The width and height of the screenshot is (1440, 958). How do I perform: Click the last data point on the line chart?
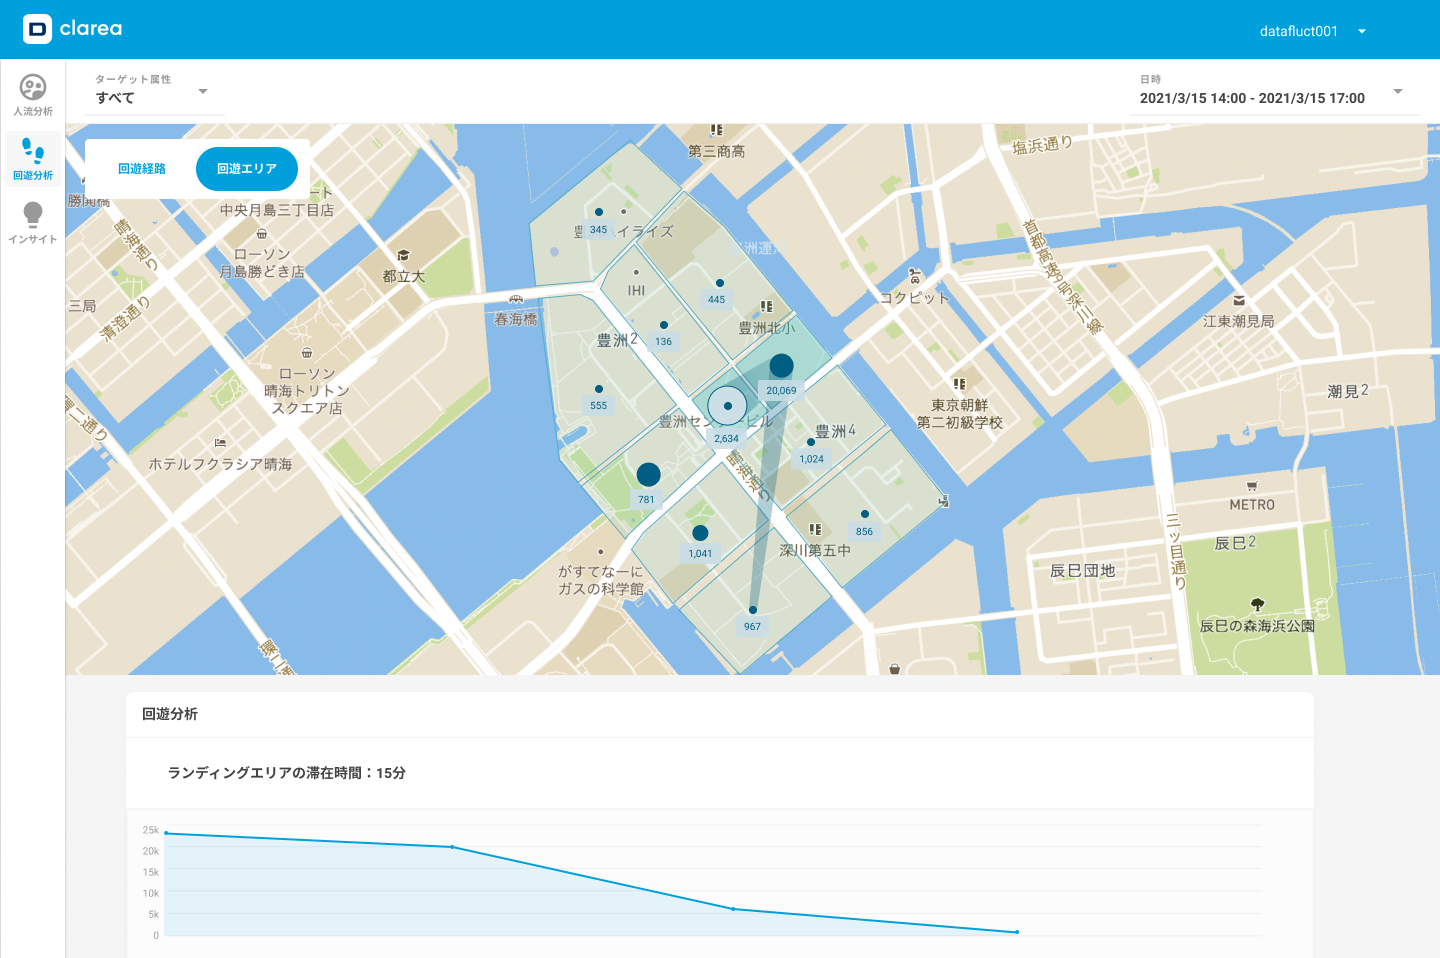click(1017, 932)
